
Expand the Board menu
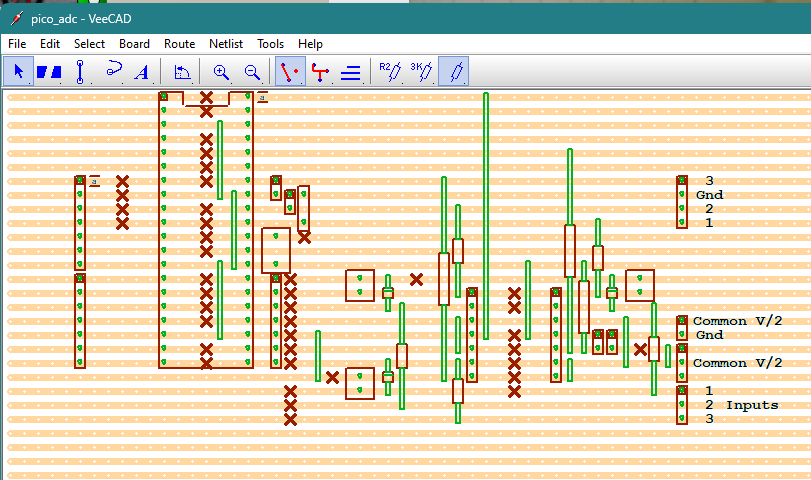(134, 44)
